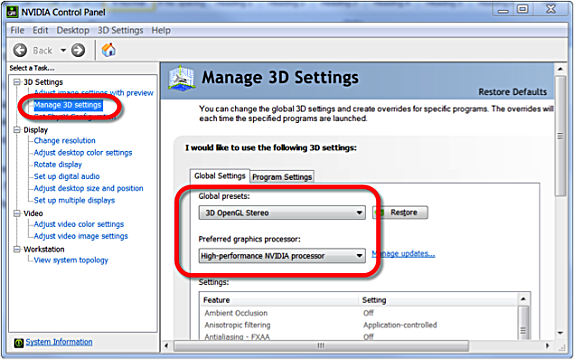Open the Help menu
Screen dimensions: 574x360
point(161,30)
